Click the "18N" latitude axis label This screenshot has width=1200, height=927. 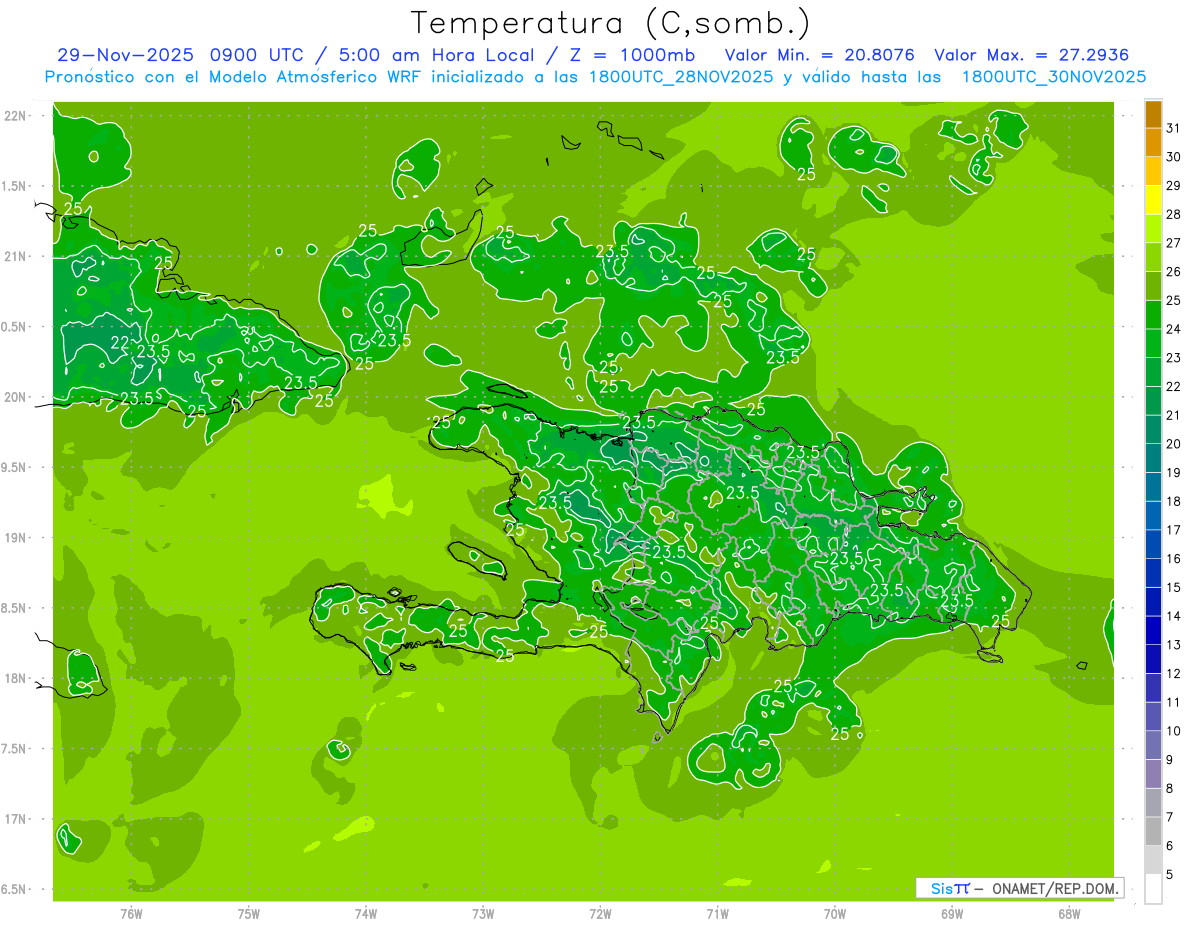pyautogui.click(x=15, y=678)
